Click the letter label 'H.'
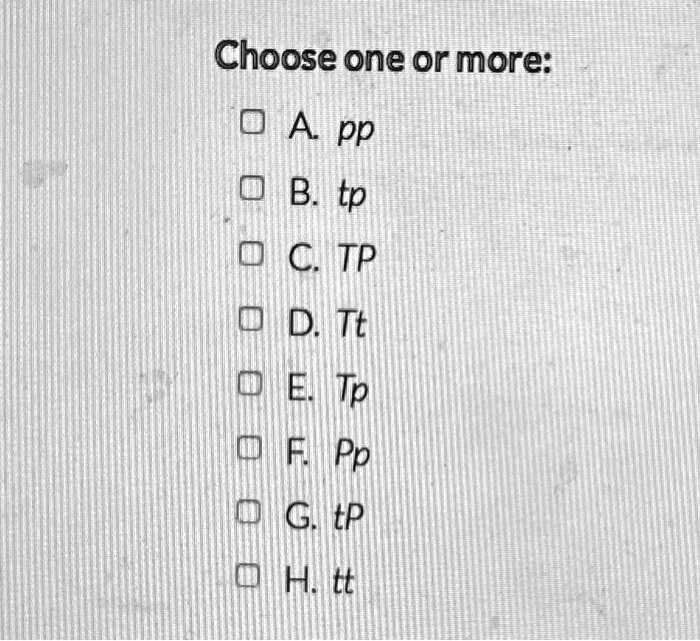The width and height of the screenshot is (700, 641). [x=300, y=580]
